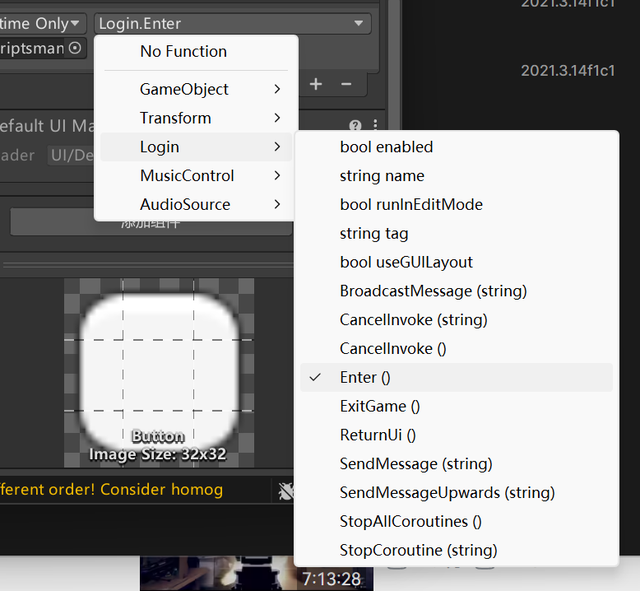Select BroadcastMessage (string) function
640x591 pixels.
[456, 291]
